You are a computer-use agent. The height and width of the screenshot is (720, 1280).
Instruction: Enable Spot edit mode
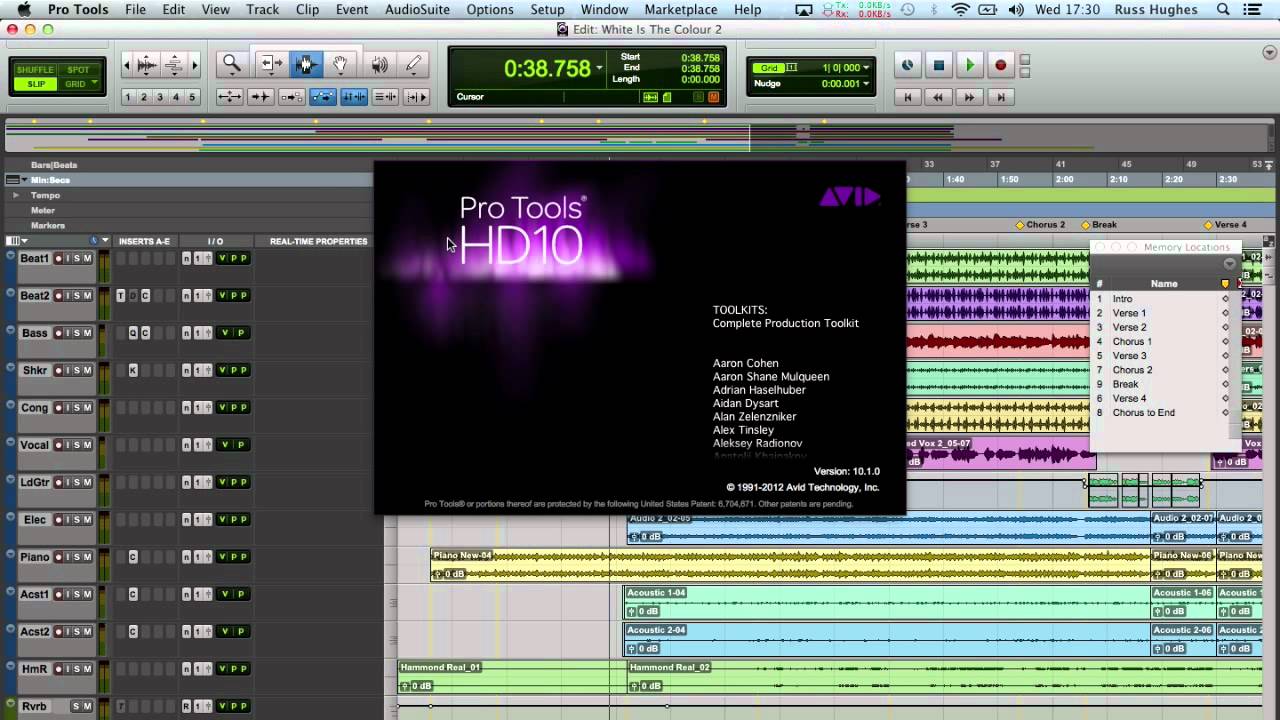click(77, 70)
